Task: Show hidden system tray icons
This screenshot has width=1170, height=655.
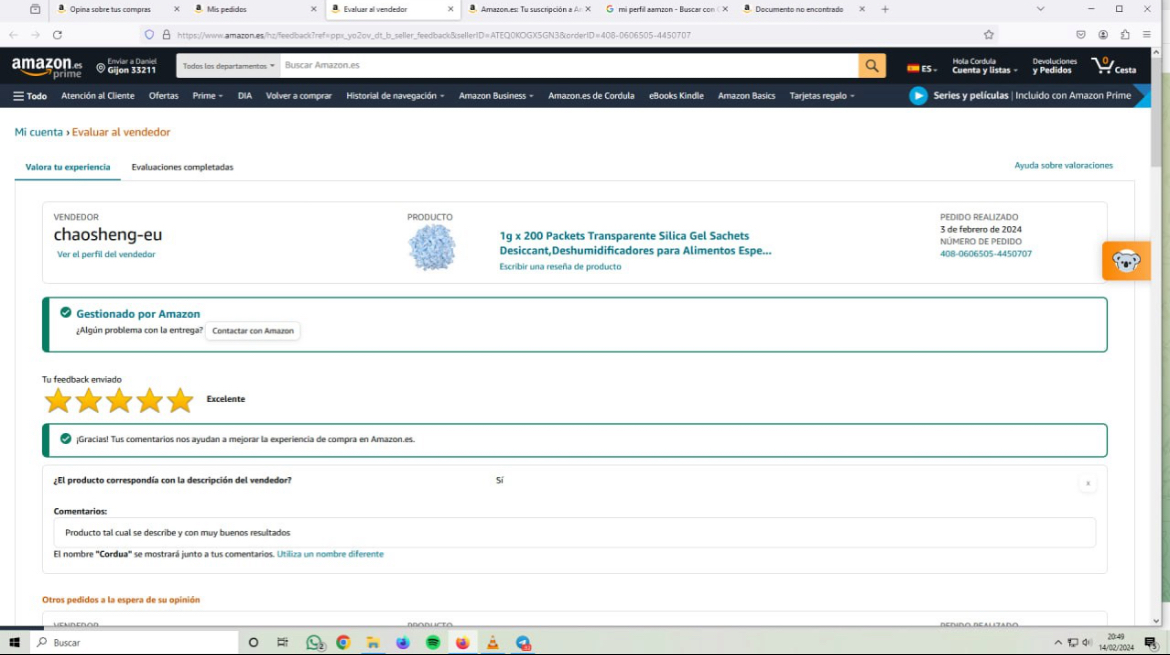Action: pyautogui.click(x=1057, y=642)
